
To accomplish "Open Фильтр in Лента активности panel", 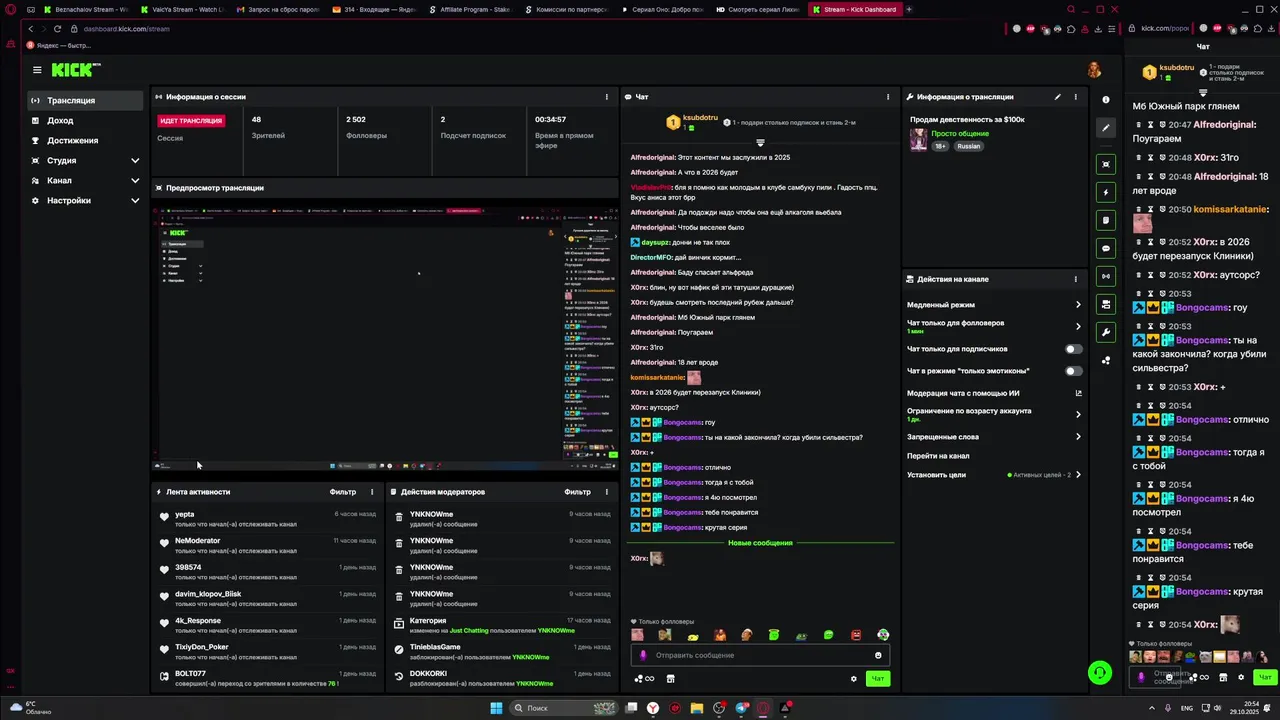I will tap(342, 492).
